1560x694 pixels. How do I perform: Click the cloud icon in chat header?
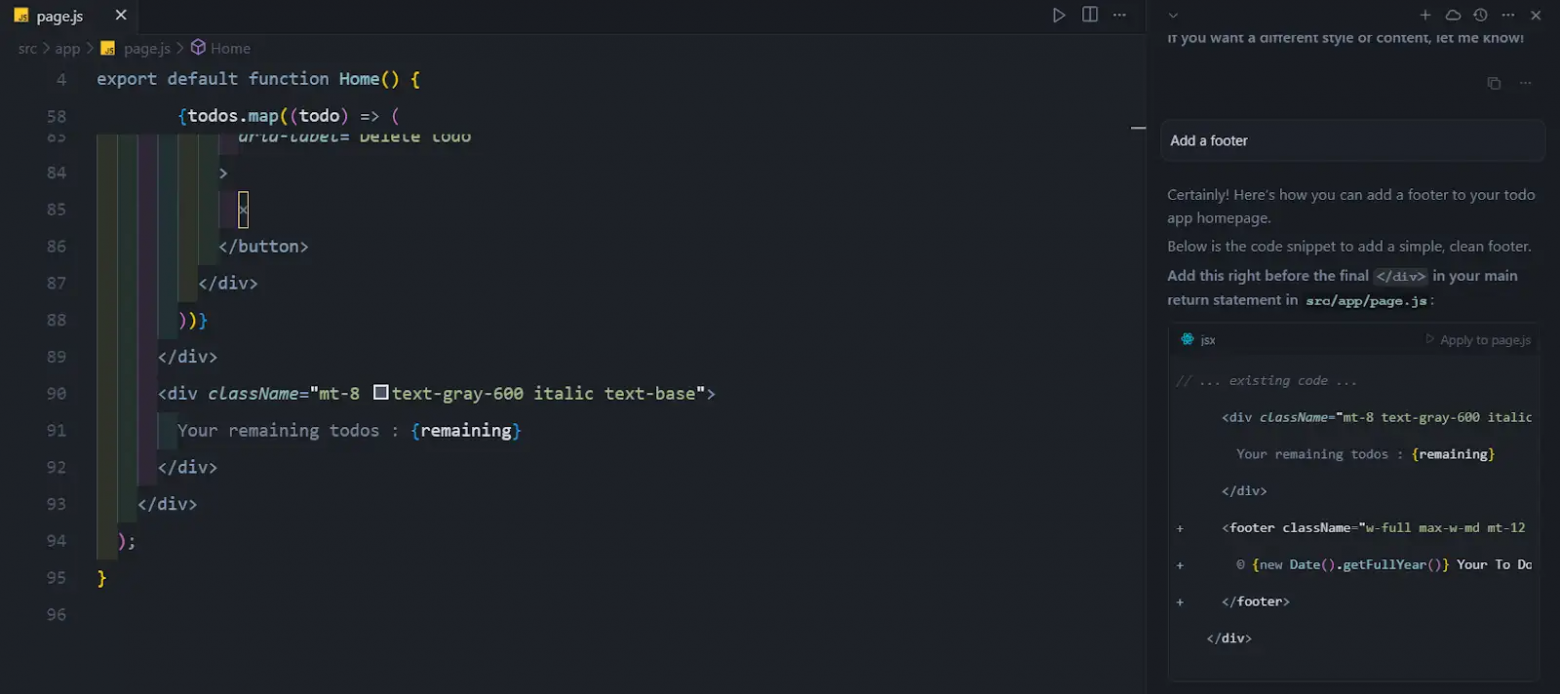point(1453,15)
